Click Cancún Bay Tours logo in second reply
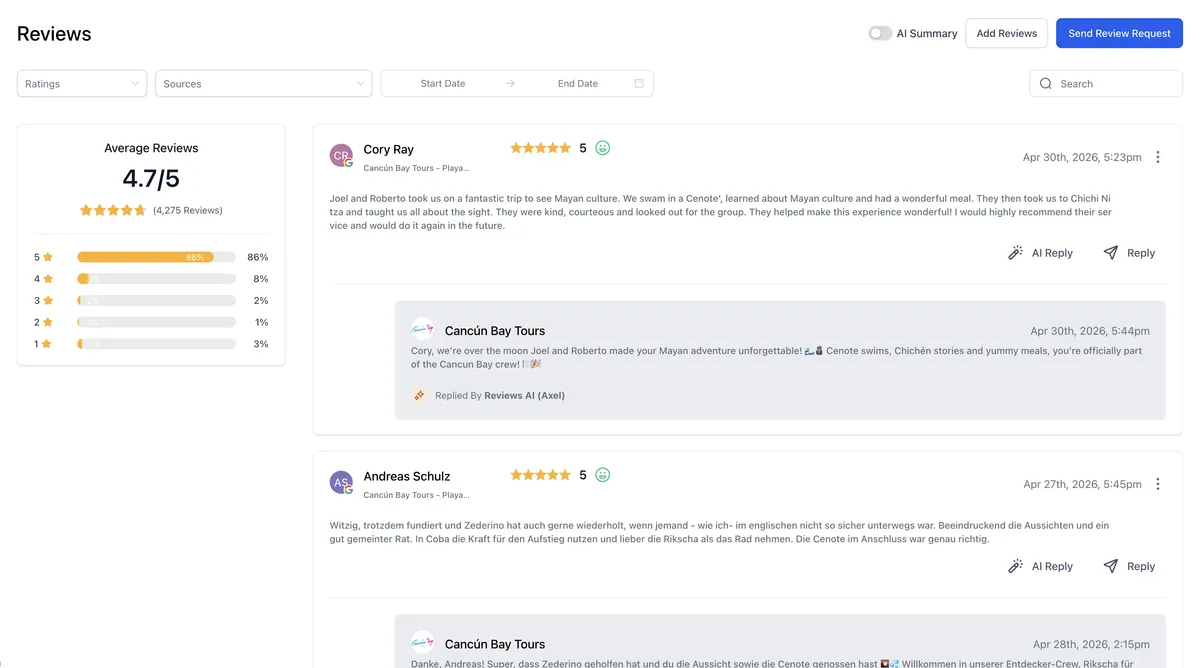 pyautogui.click(x=423, y=643)
